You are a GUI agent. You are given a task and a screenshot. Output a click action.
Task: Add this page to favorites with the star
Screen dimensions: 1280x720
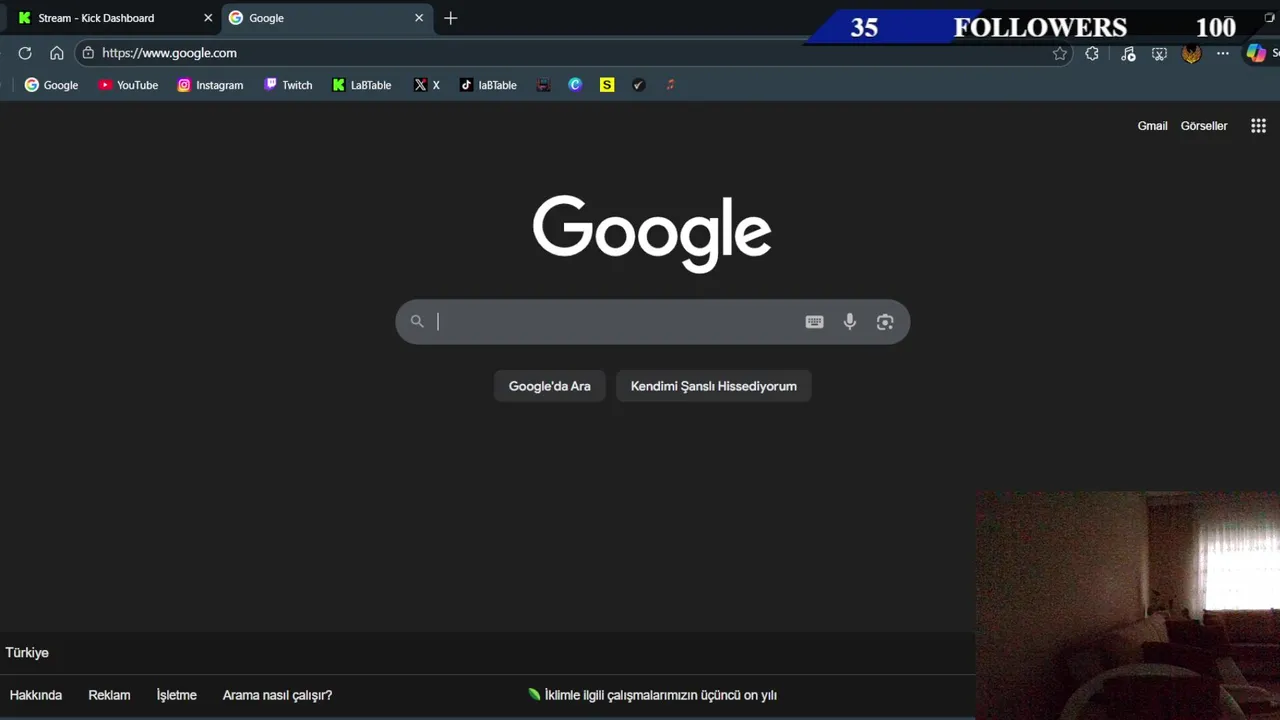[1060, 54]
